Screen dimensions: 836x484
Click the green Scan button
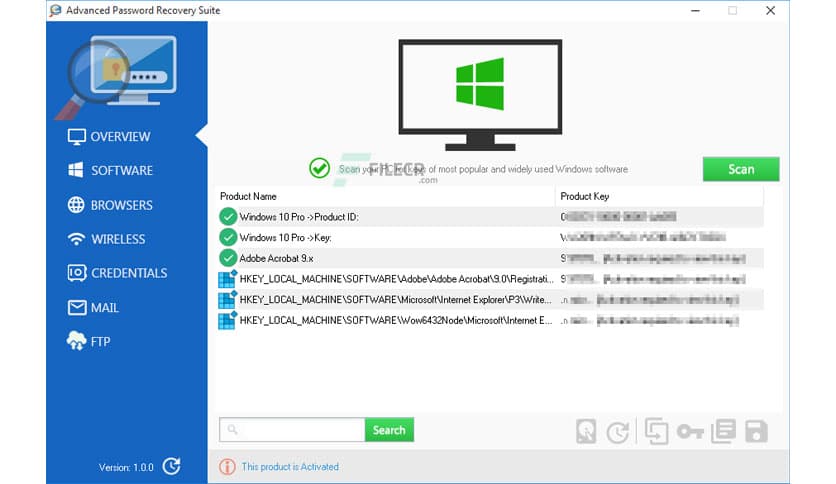[x=741, y=169]
